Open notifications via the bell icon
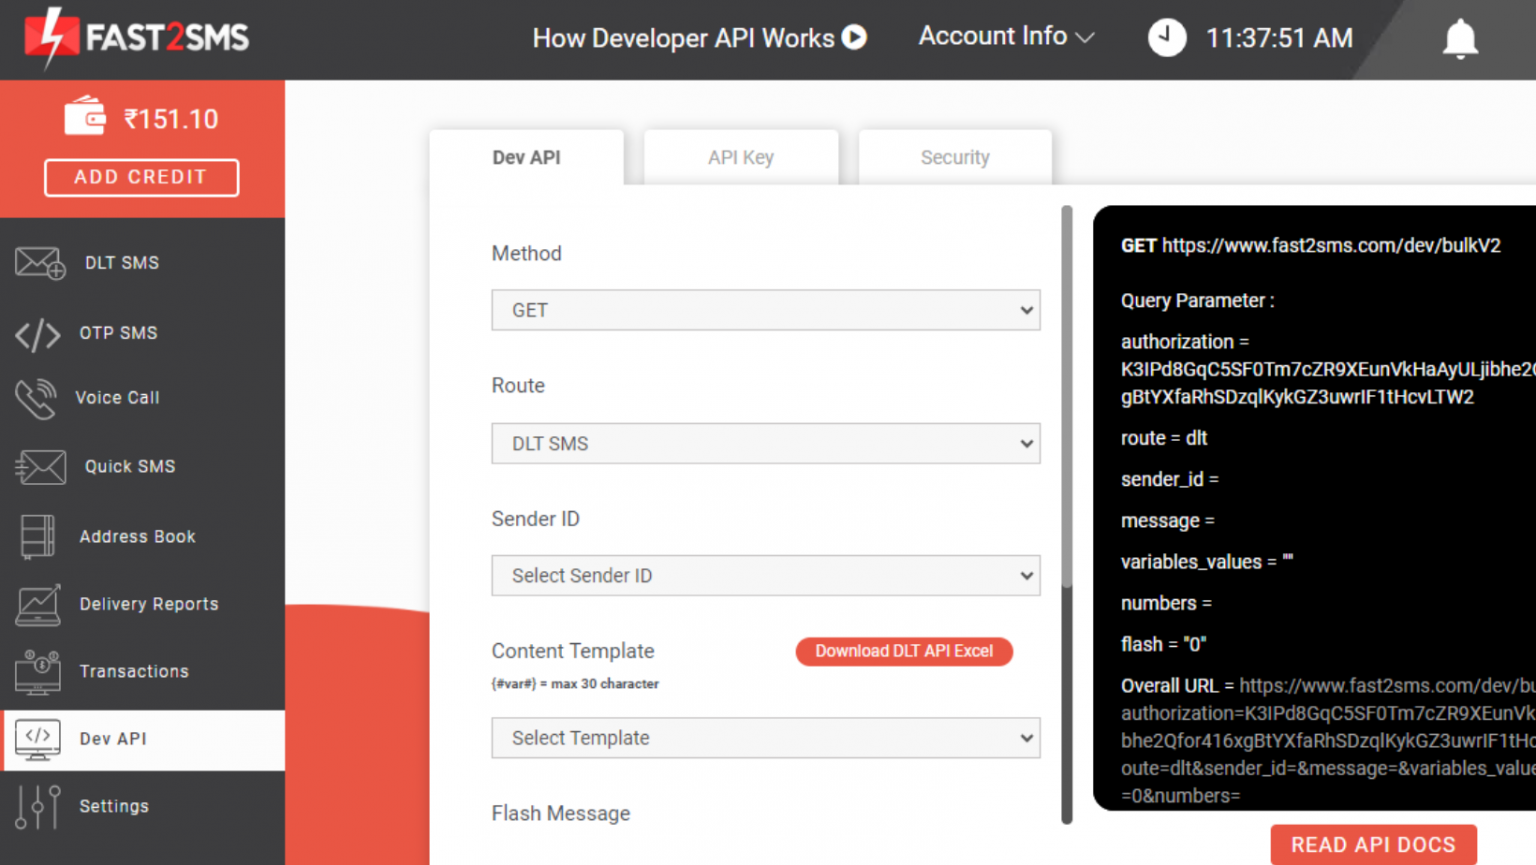 coord(1461,38)
